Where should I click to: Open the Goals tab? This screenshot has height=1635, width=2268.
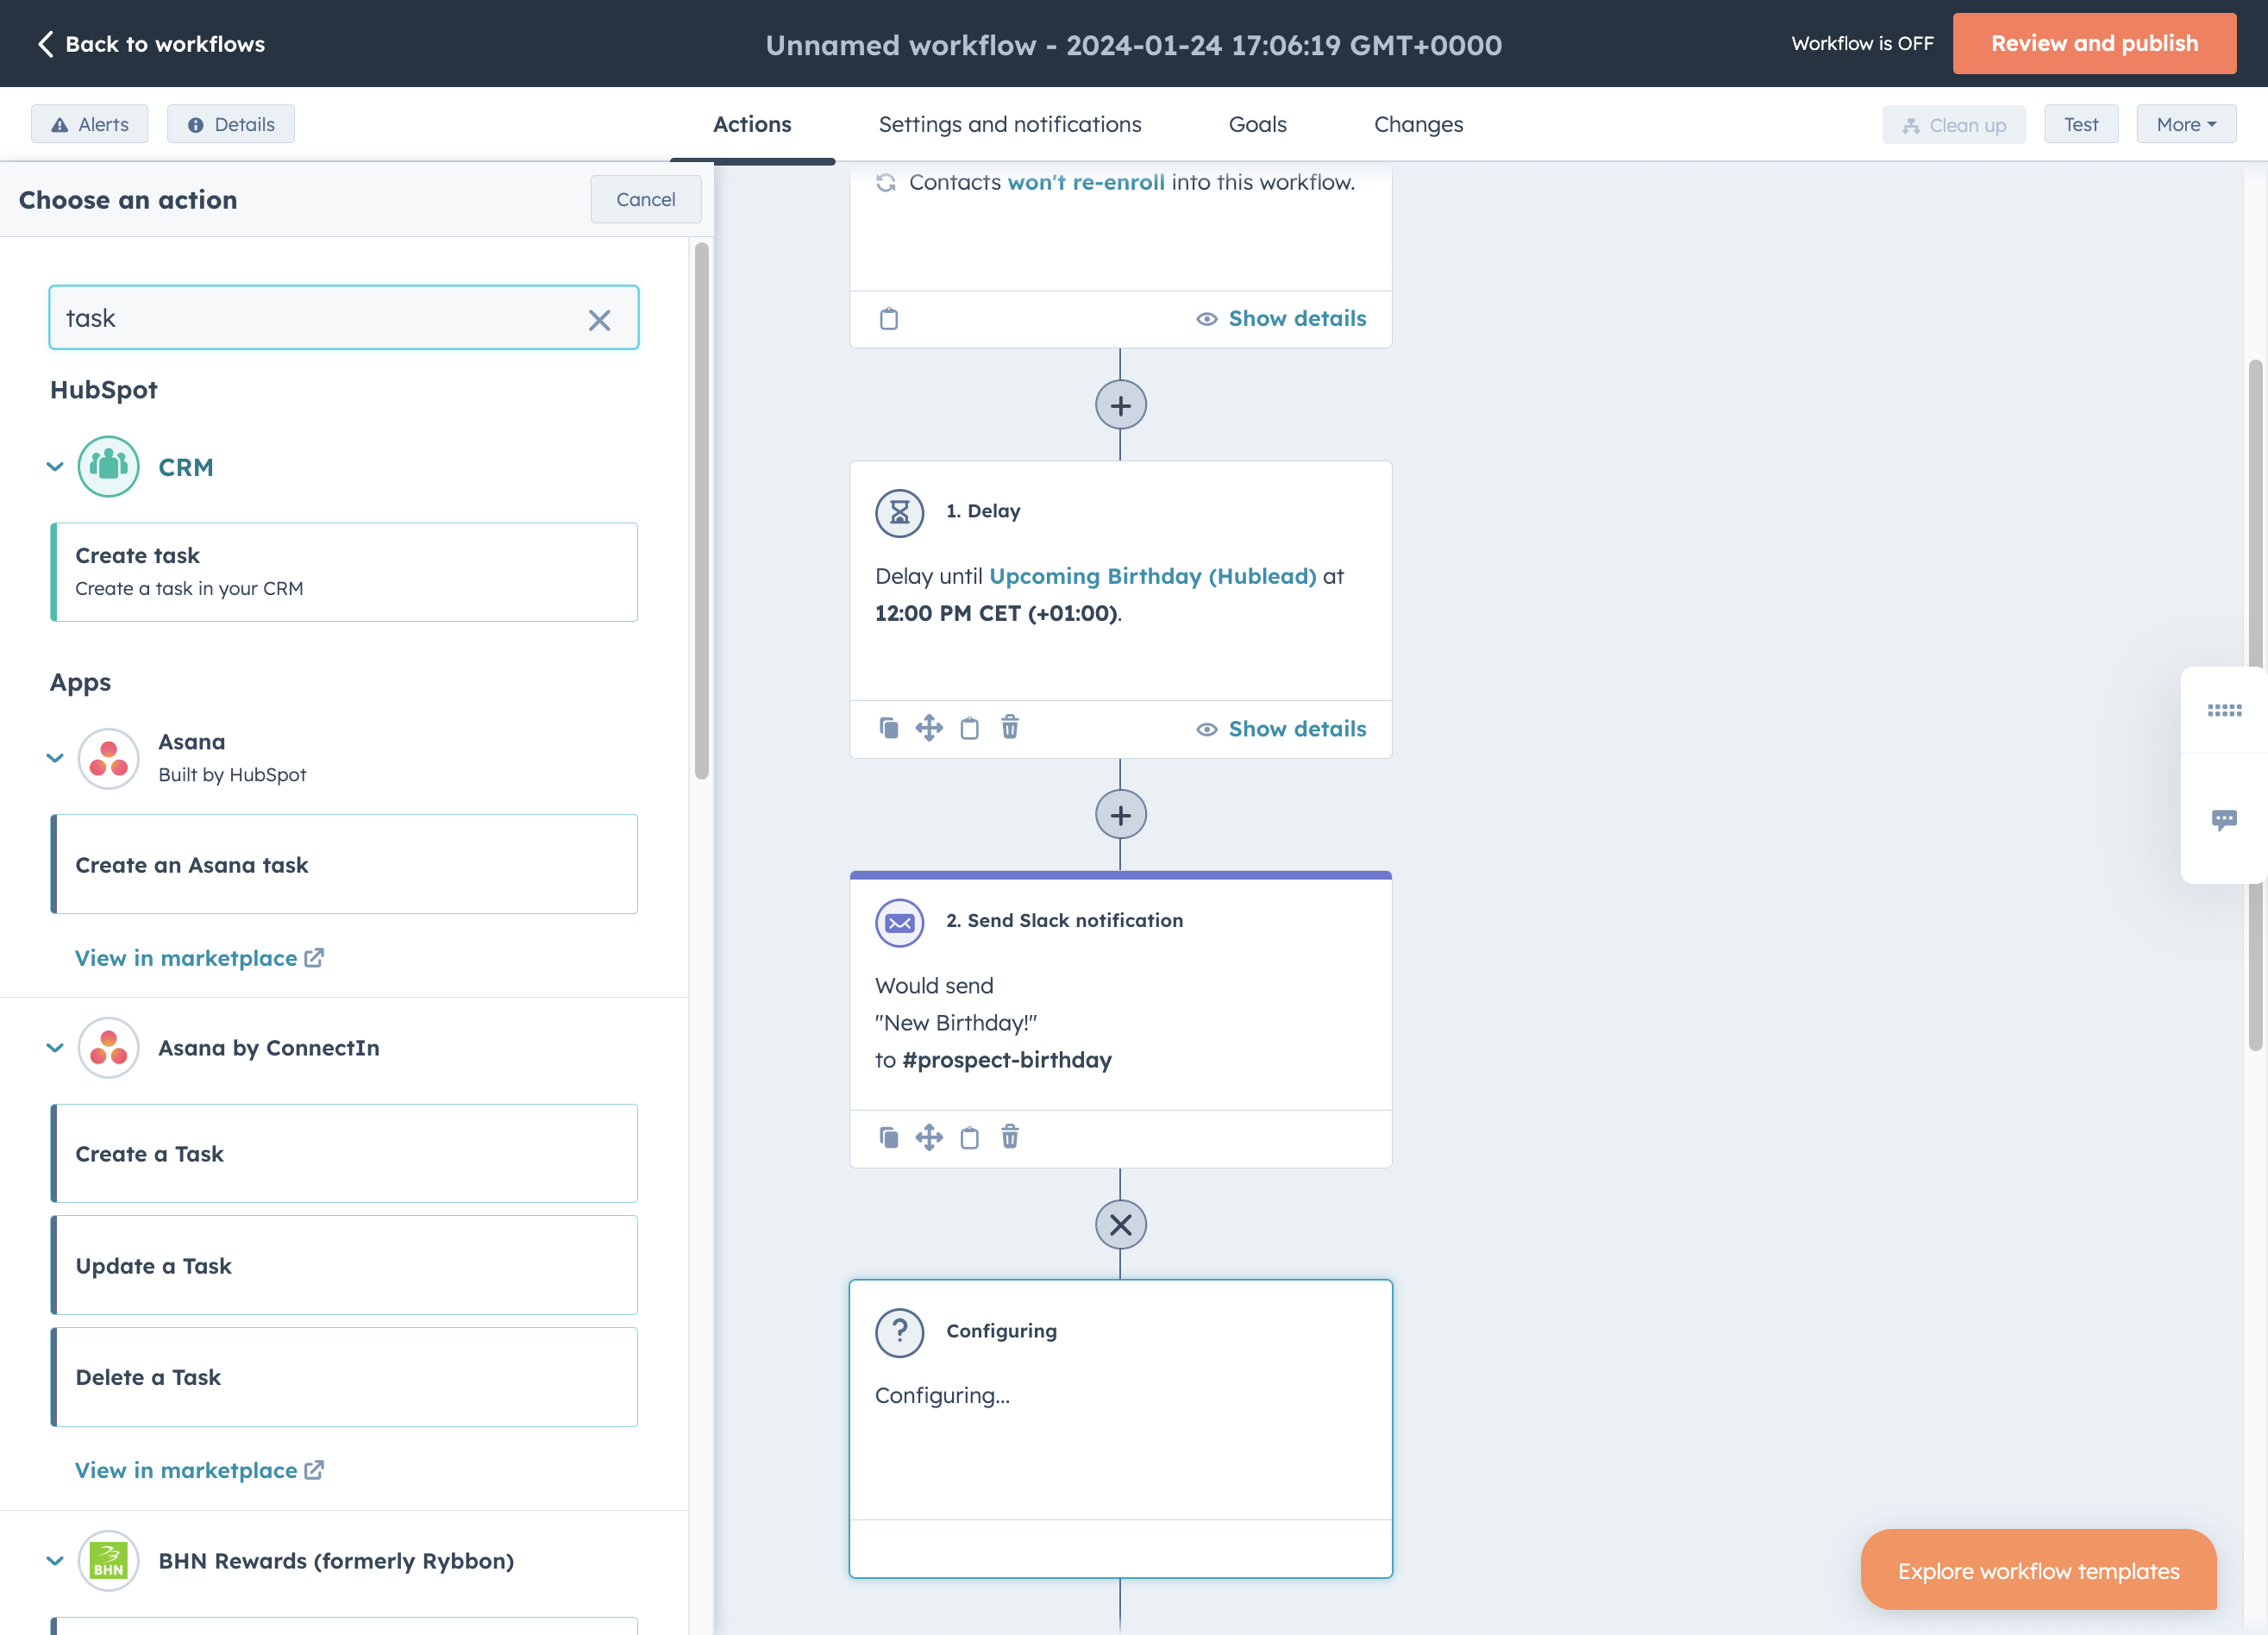1257,125
